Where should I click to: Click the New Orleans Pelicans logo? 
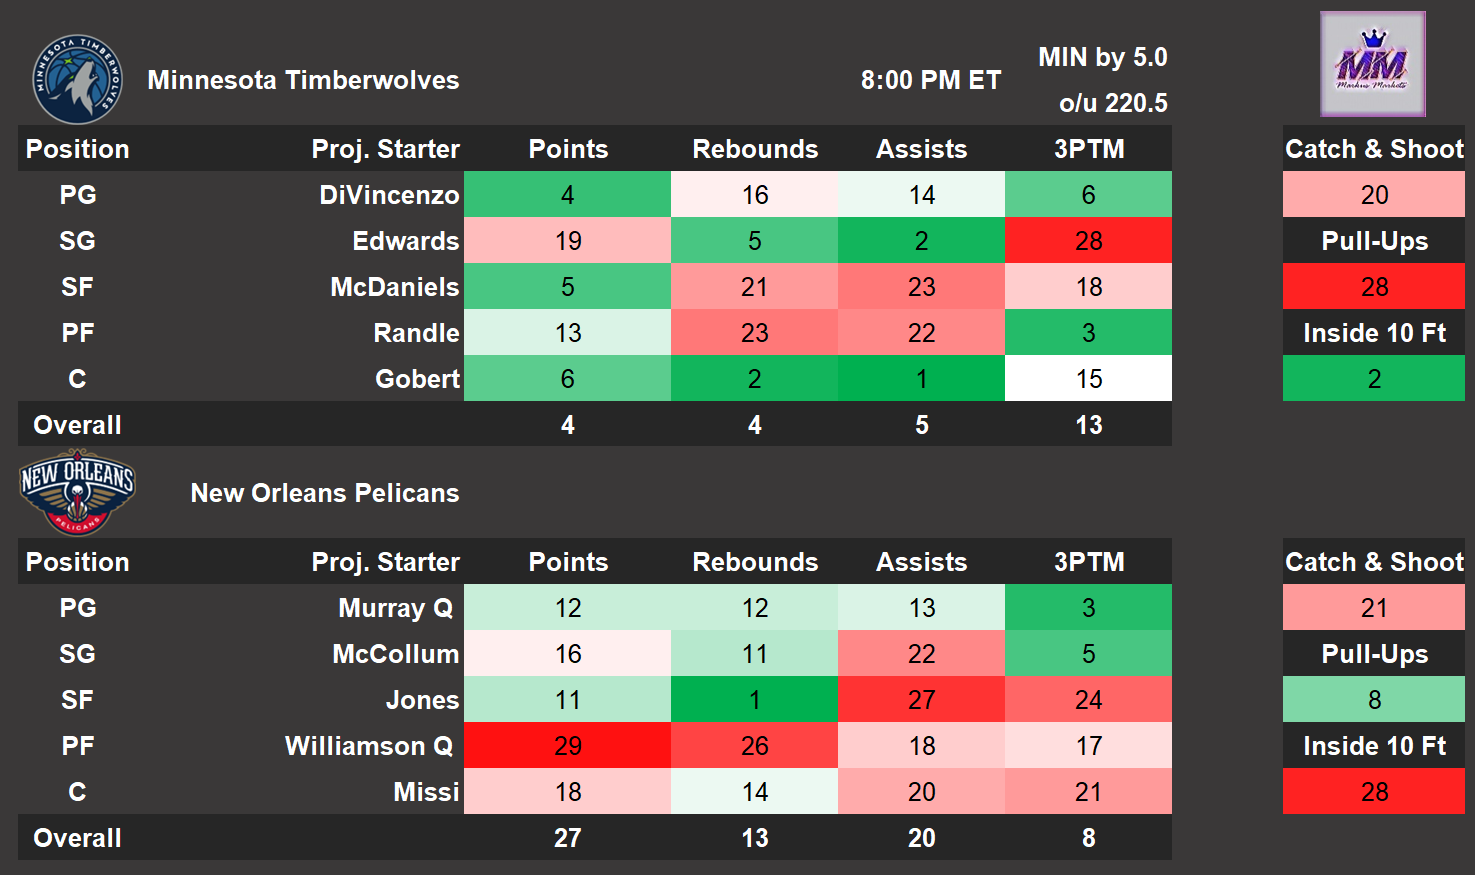(77, 493)
